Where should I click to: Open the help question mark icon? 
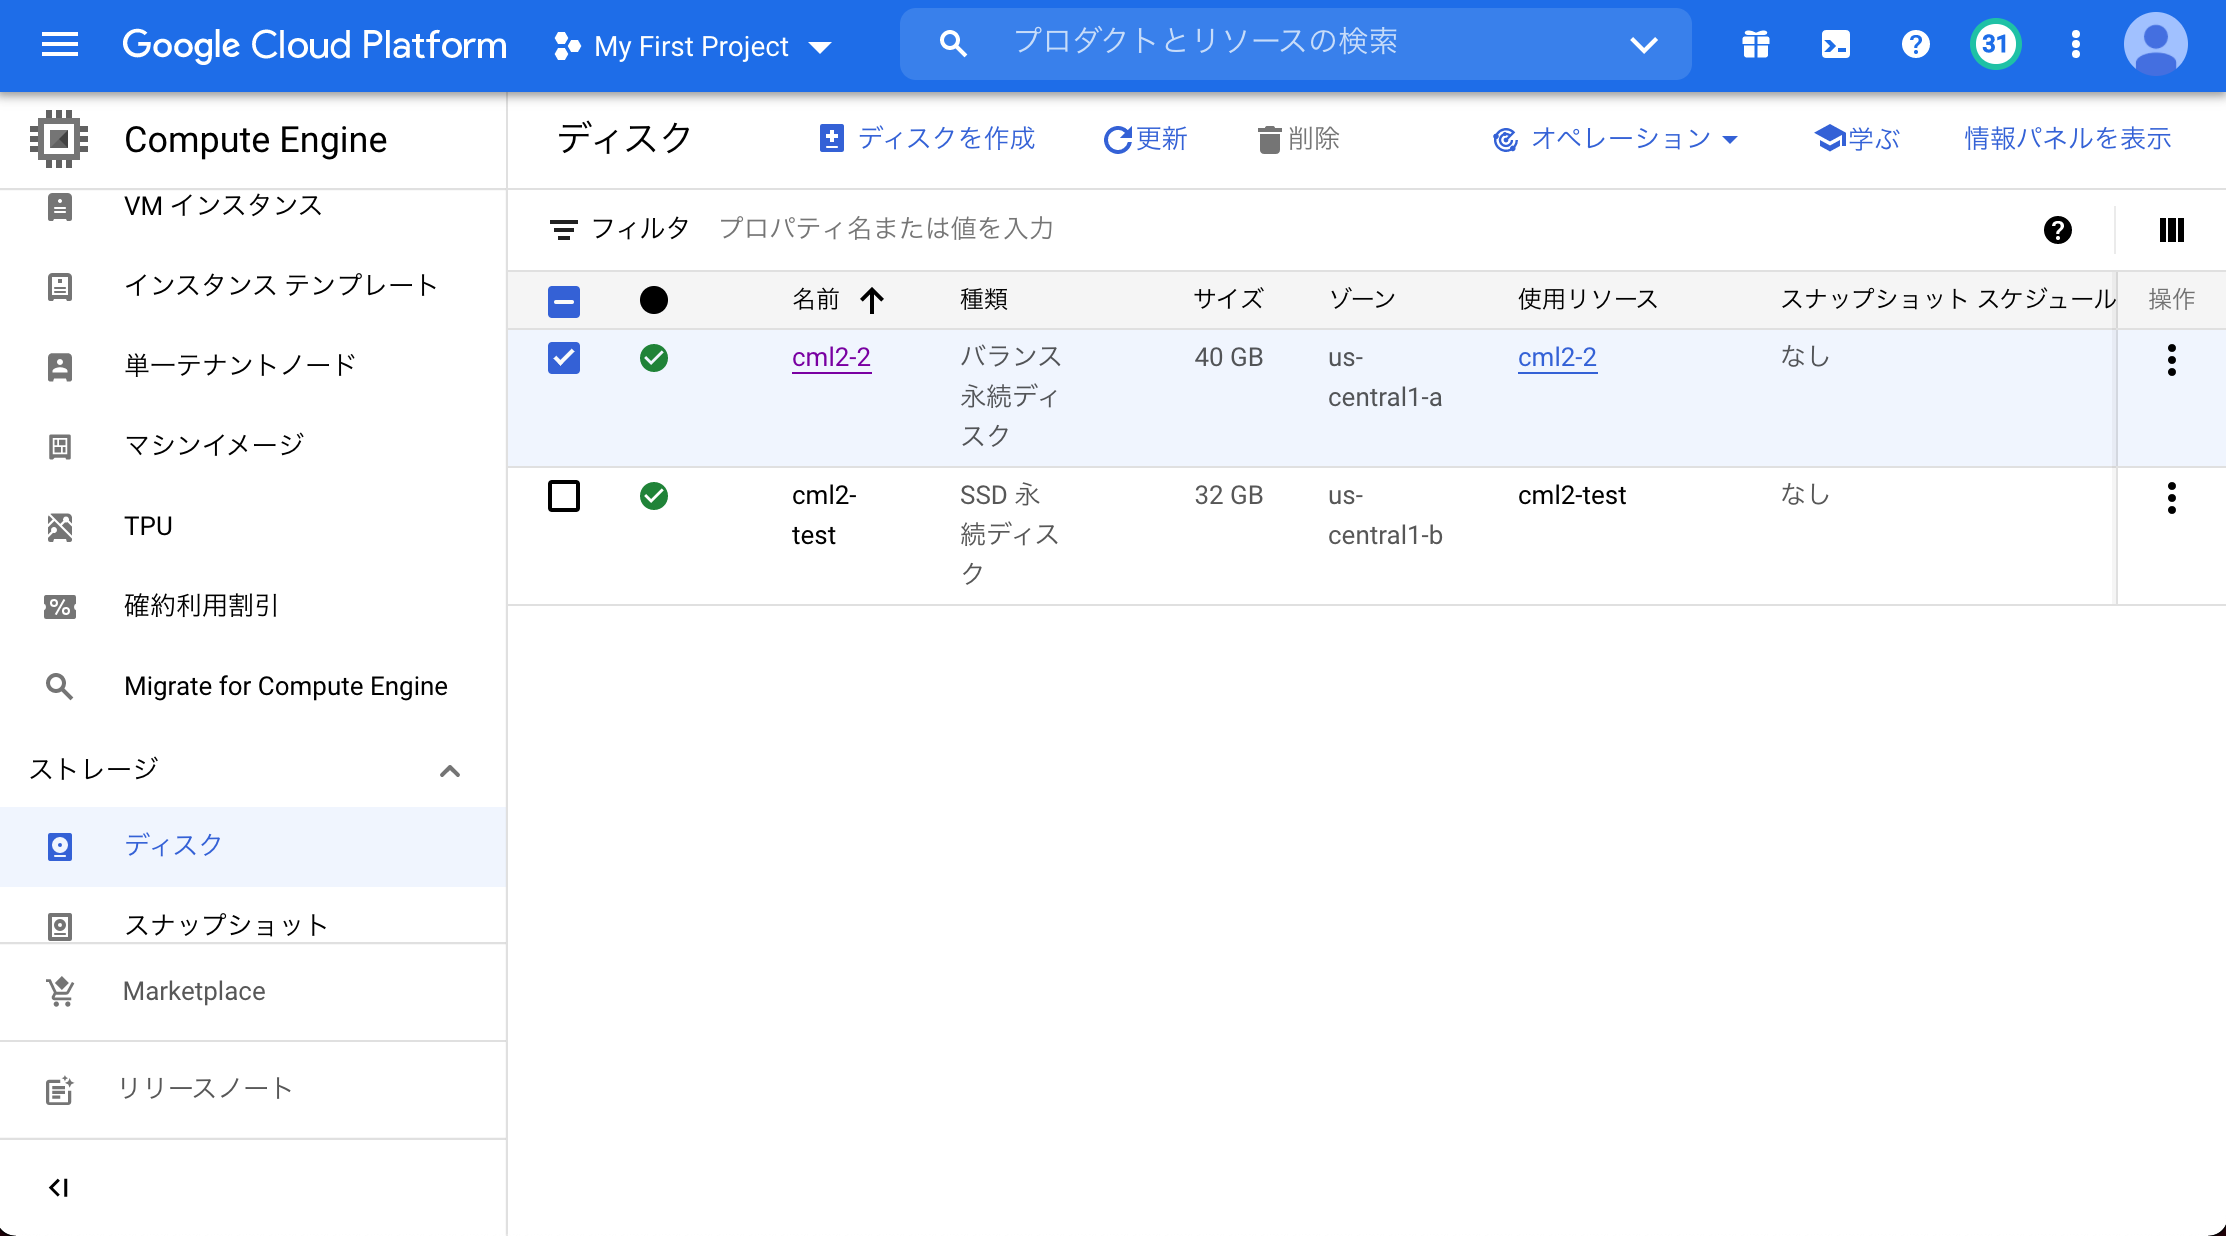pyautogui.click(x=1915, y=44)
